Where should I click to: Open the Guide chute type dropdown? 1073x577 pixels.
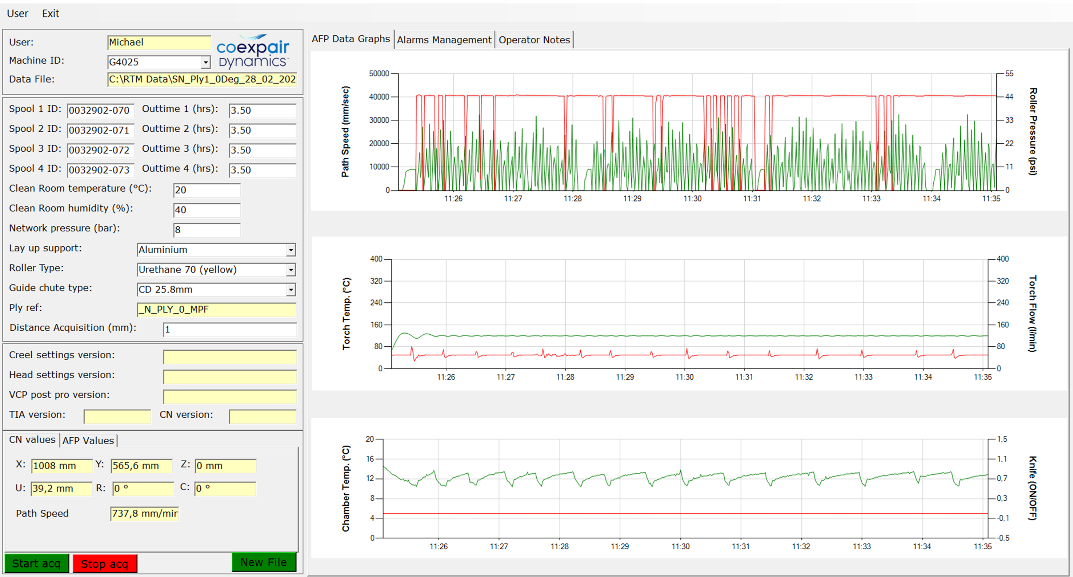tap(291, 290)
